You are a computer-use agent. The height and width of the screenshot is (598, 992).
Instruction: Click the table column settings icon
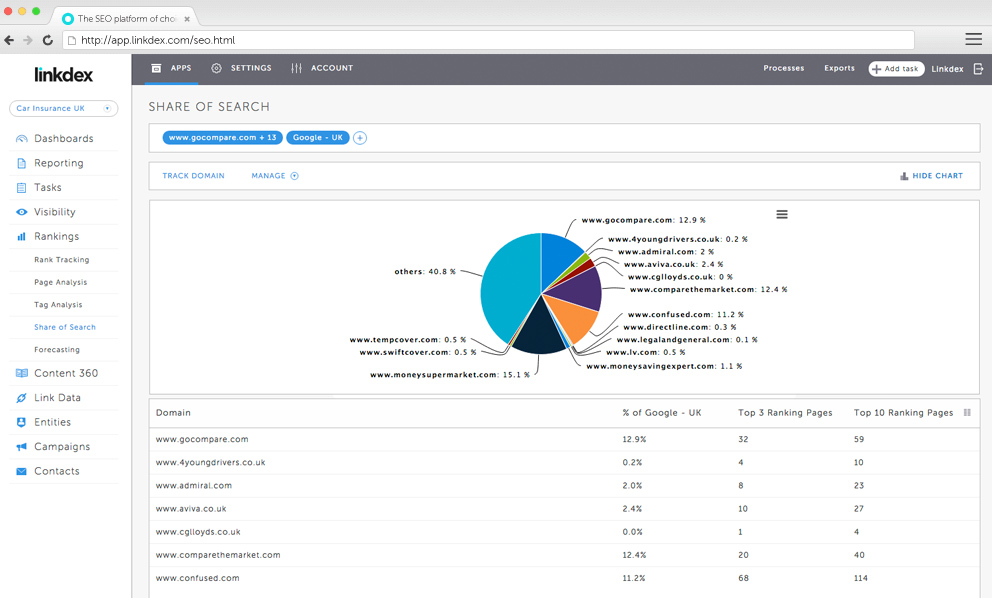coord(967,413)
